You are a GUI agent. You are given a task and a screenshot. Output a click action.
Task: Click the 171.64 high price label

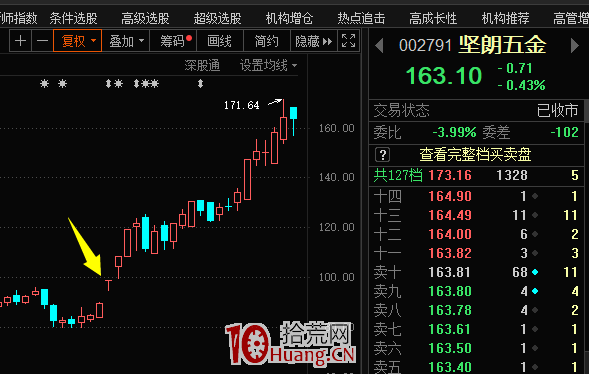point(242,106)
